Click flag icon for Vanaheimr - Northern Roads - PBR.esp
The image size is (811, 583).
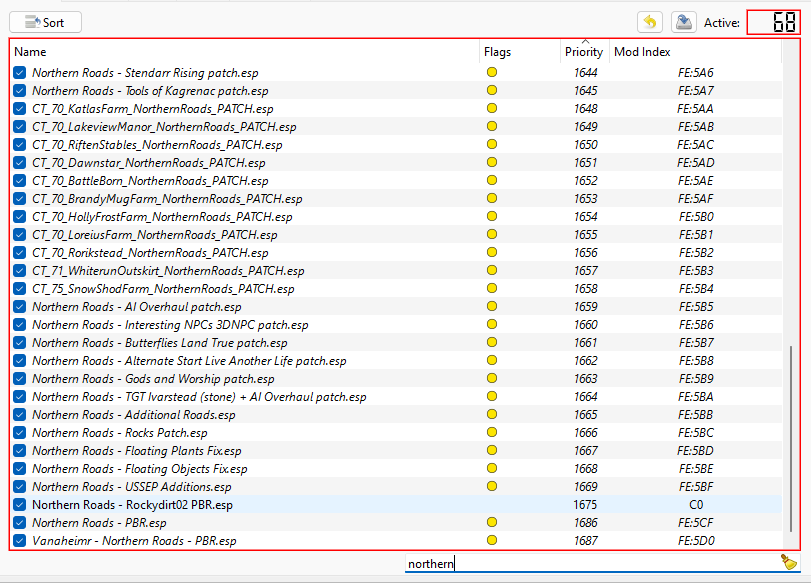pyautogui.click(x=492, y=540)
